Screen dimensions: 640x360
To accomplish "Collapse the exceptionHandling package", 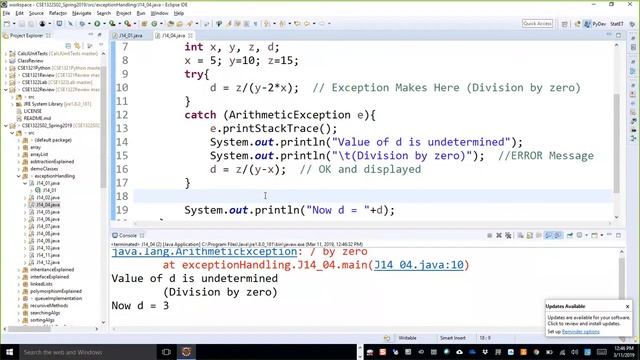I will point(19,176).
